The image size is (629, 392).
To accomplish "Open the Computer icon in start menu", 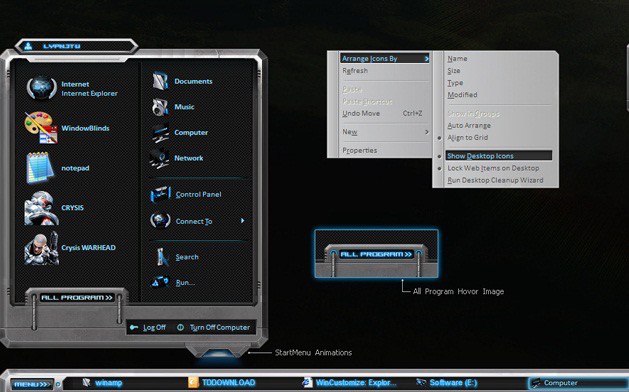I will pyautogui.click(x=160, y=133).
